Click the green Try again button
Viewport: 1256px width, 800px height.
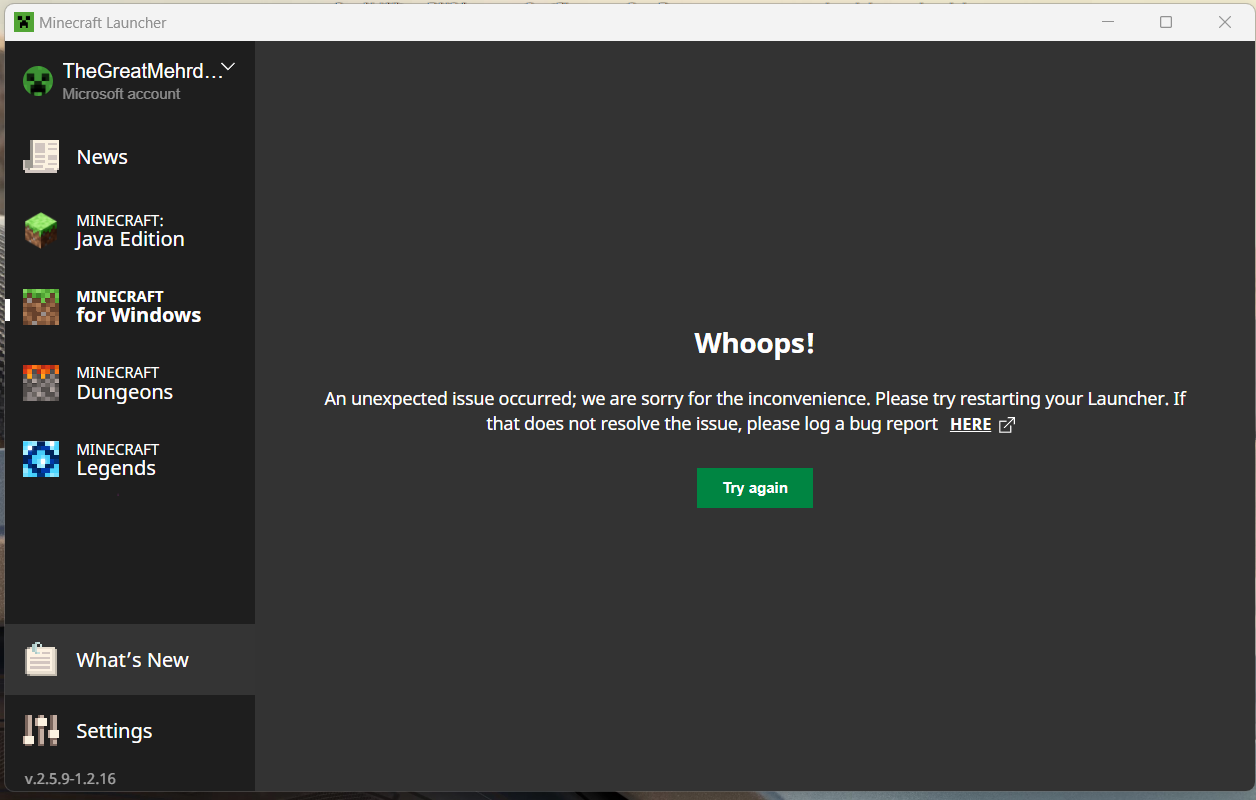click(x=755, y=488)
